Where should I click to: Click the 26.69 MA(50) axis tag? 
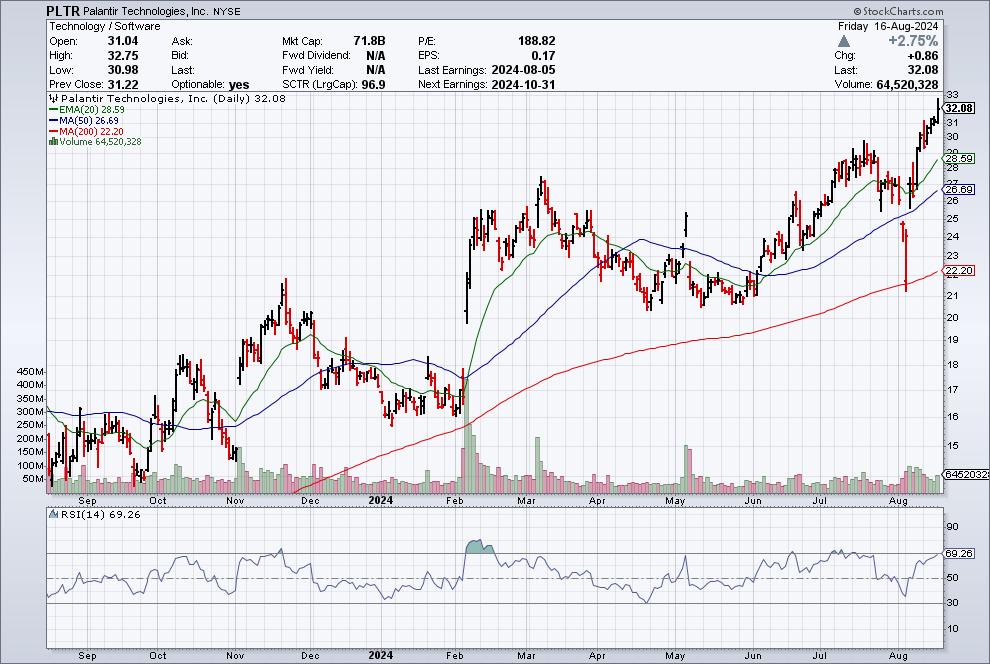click(x=958, y=189)
